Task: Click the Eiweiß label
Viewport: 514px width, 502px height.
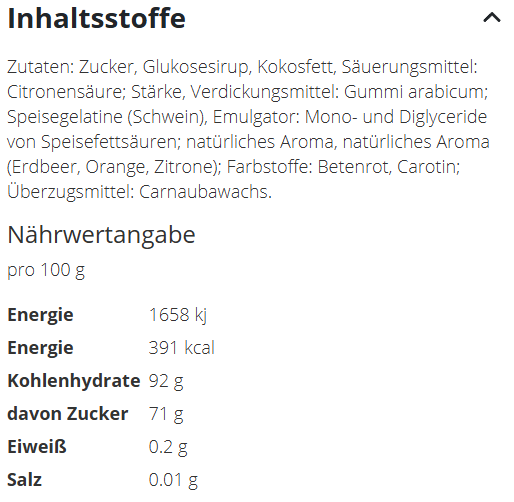Action: [37, 447]
